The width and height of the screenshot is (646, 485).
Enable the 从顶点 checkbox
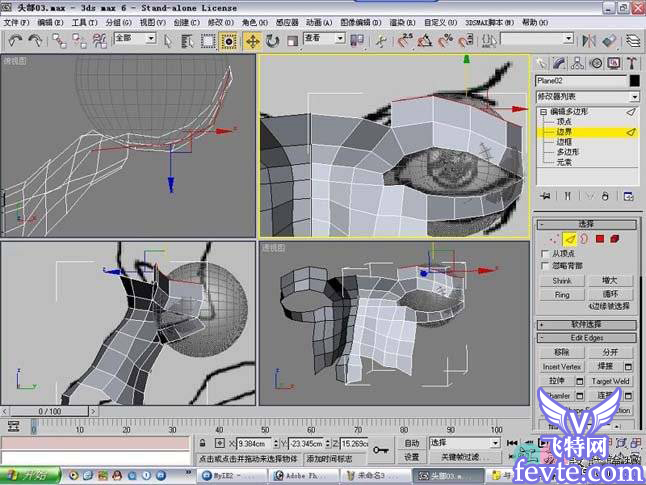(545, 253)
